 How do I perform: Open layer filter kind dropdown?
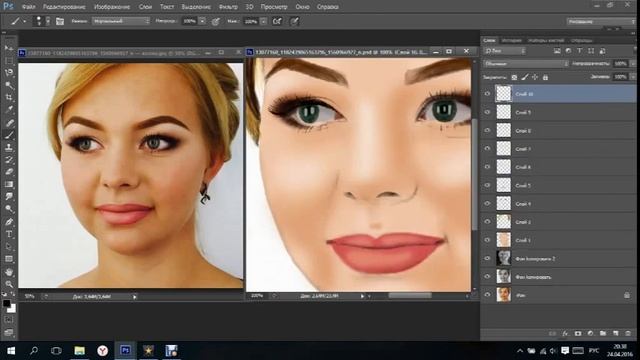505,51
